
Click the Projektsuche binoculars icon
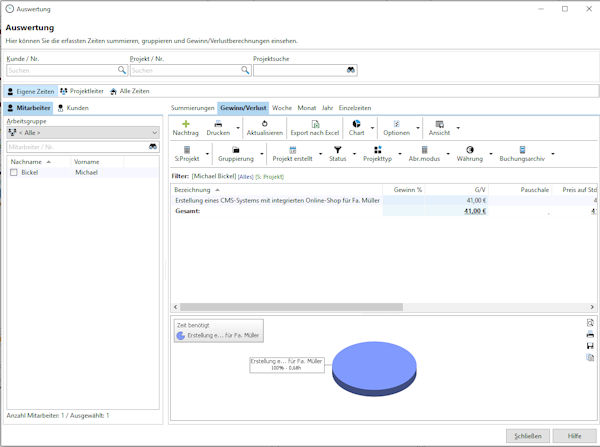point(351,70)
